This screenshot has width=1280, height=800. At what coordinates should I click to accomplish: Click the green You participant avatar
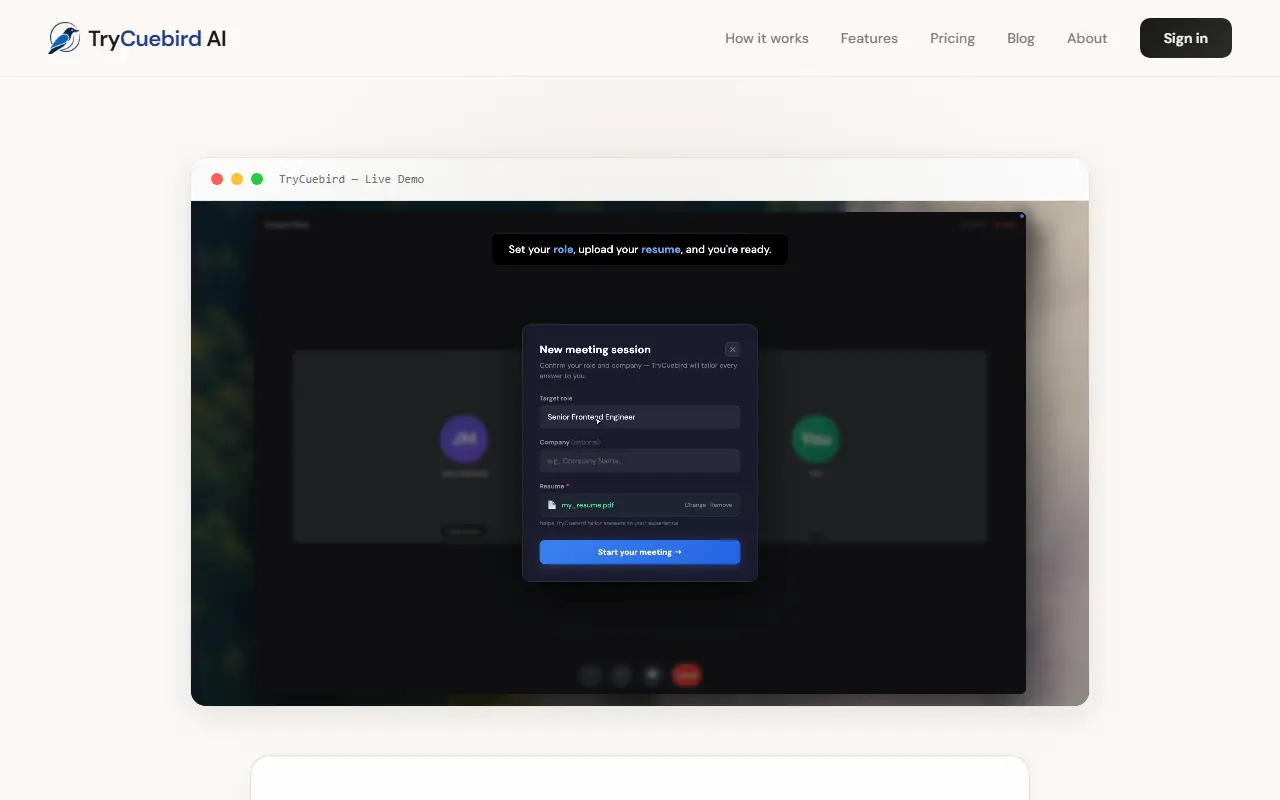point(816,439)
